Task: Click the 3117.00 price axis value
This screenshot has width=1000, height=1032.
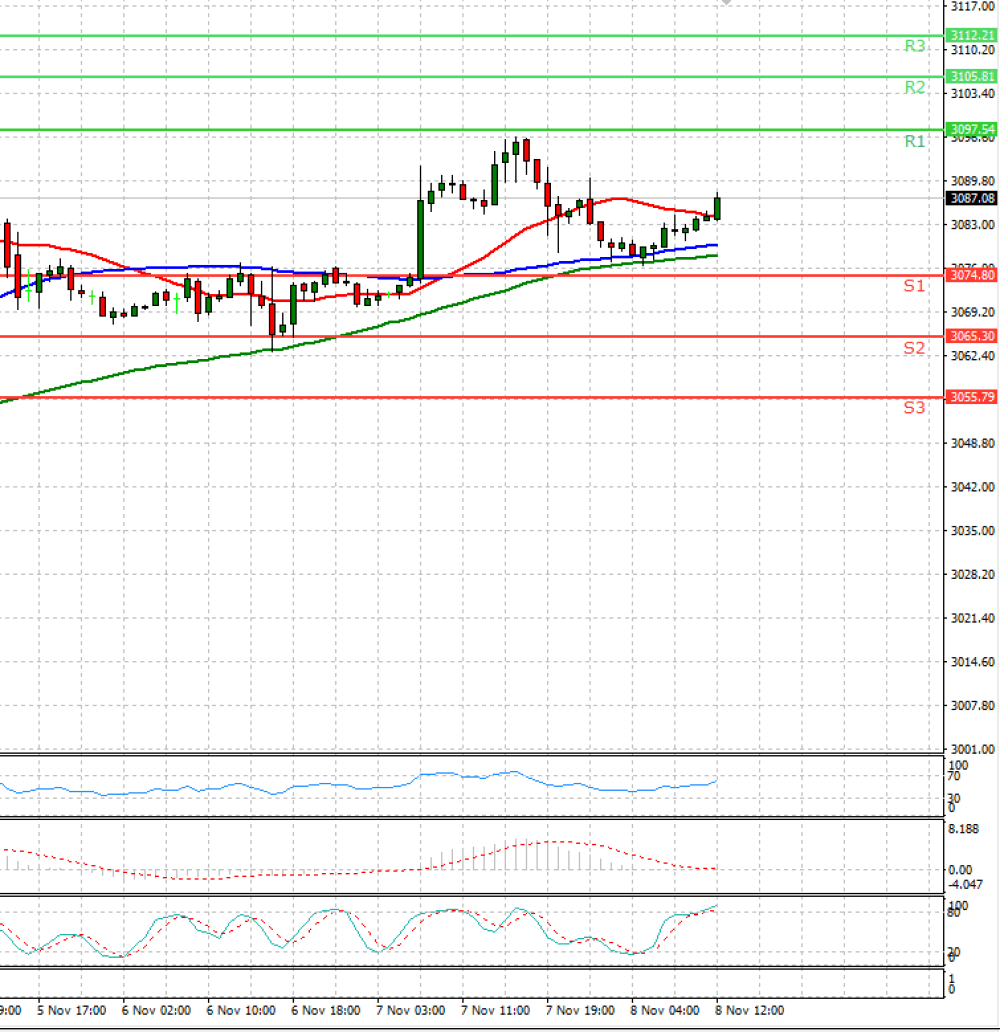Action: 973,7
